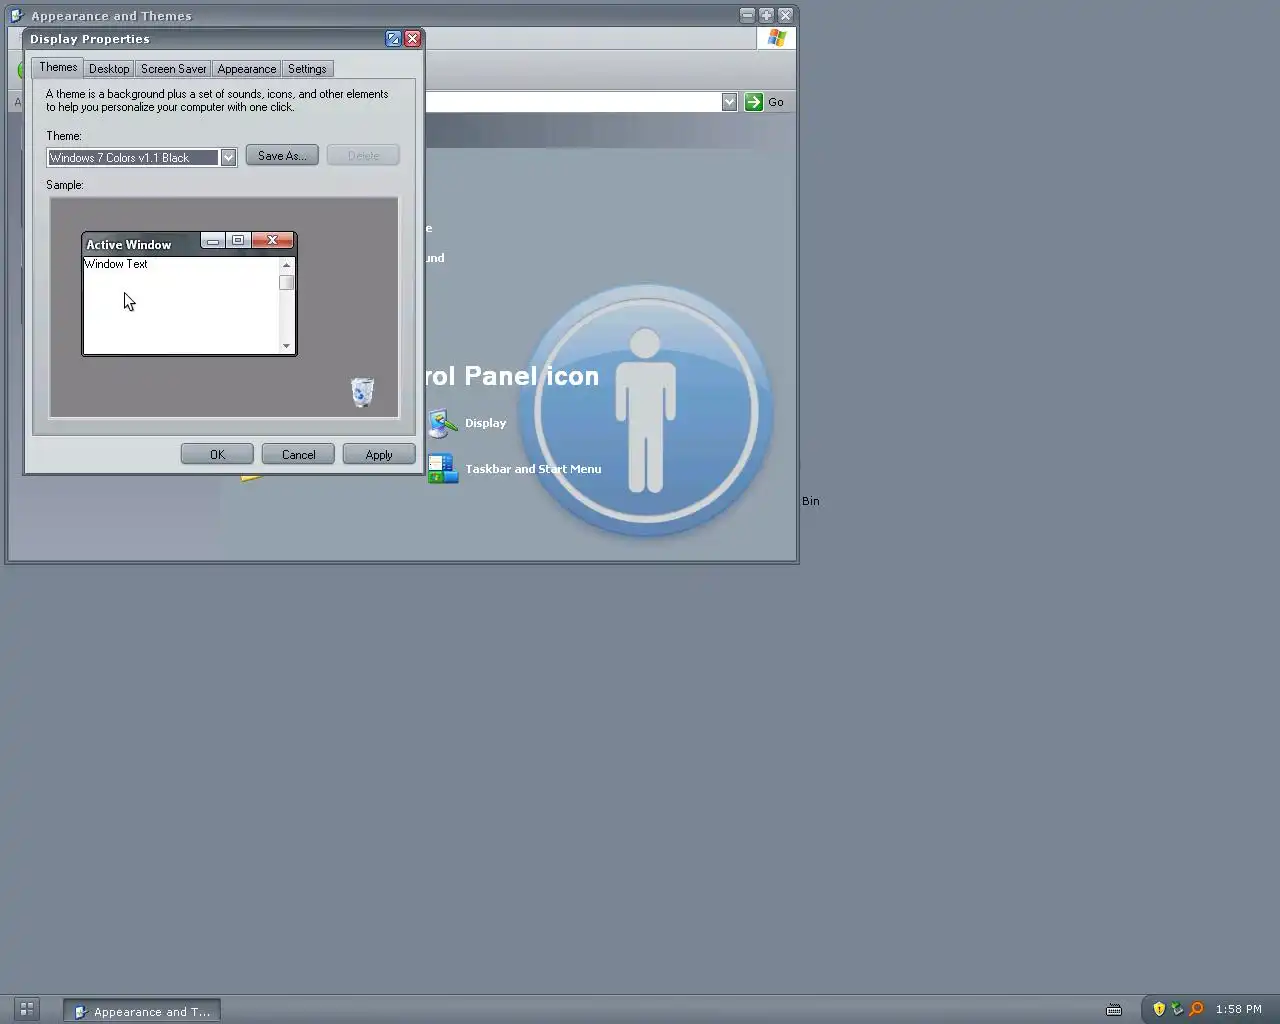
Task: Click the on-screen keyboard tray icon
Action: point(1114,1010)
